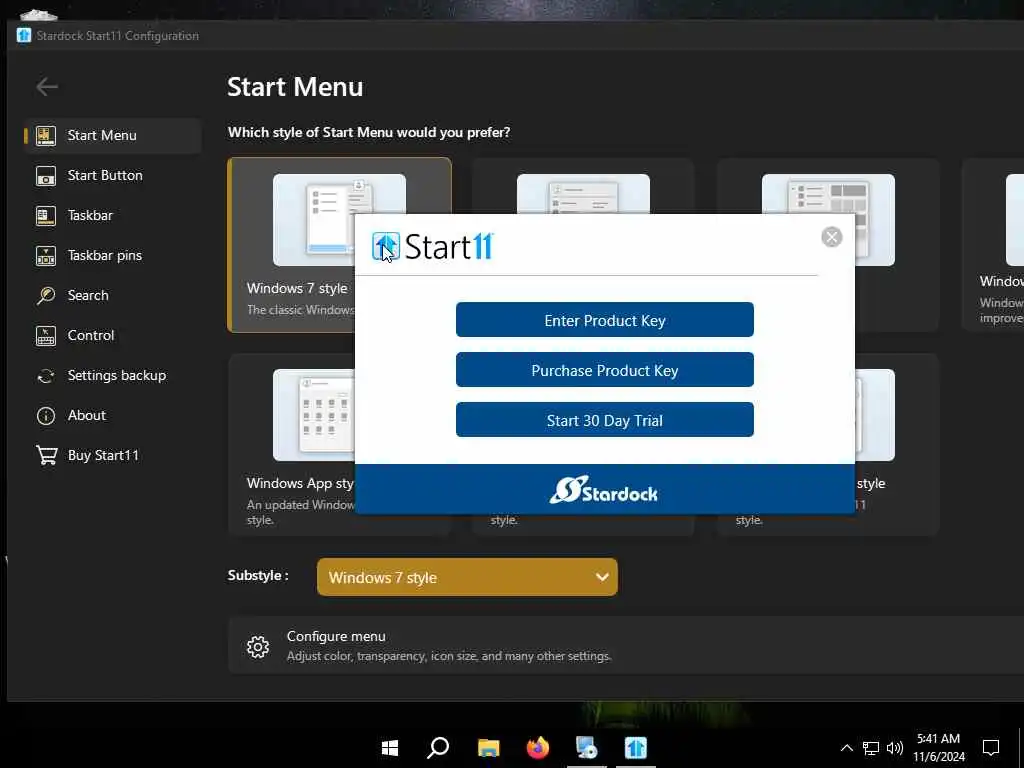The width and height of the screenshot is (1024, 768).
Task: Open the Substyle Windows 7 style dropdown
Action: coord(467,577)
